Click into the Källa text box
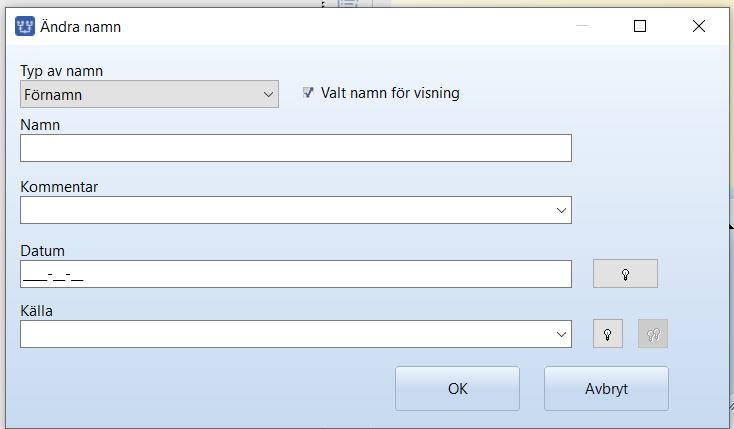734x429 pixels. pyautogui.click(x=285, y=334)
